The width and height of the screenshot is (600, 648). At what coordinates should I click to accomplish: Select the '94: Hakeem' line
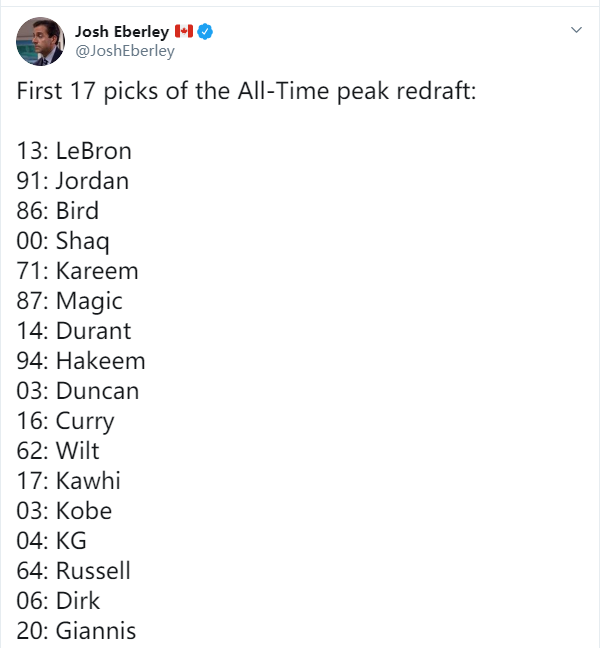tap(81, 361)
